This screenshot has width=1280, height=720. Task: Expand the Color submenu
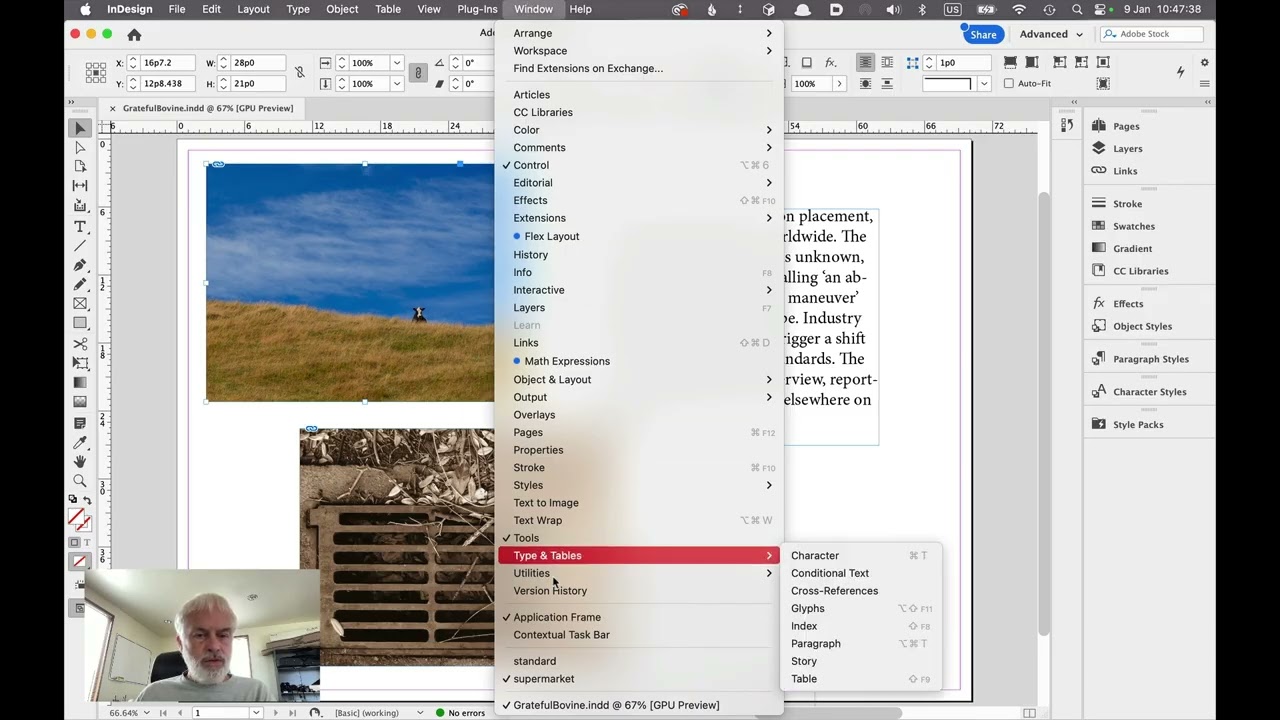[x=640, y=130]
